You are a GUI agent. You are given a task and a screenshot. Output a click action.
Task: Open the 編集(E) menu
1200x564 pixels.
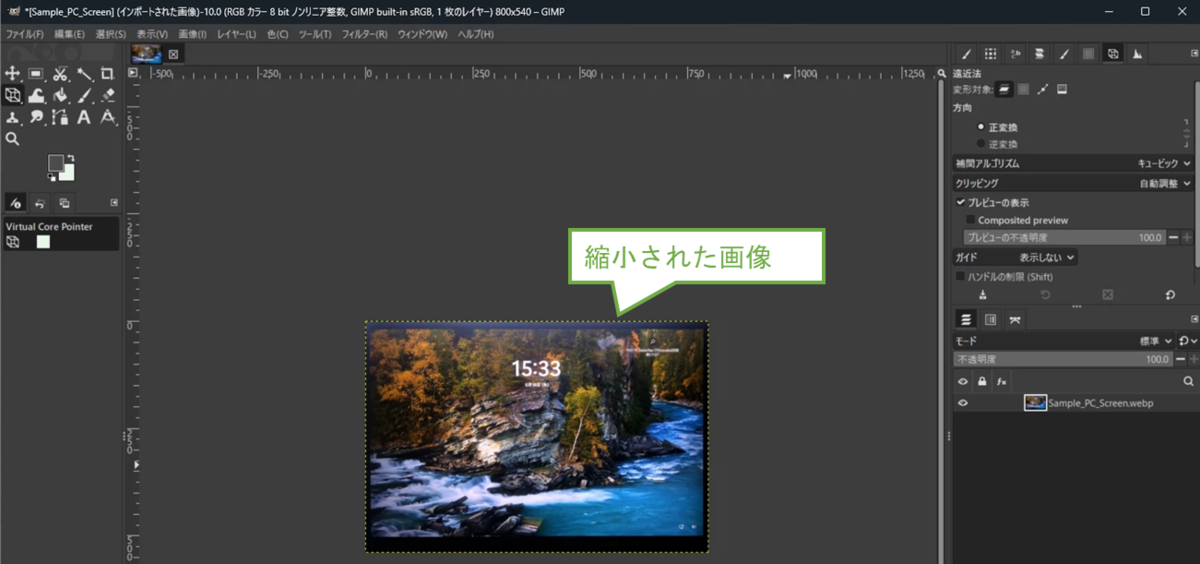point(69,34)
